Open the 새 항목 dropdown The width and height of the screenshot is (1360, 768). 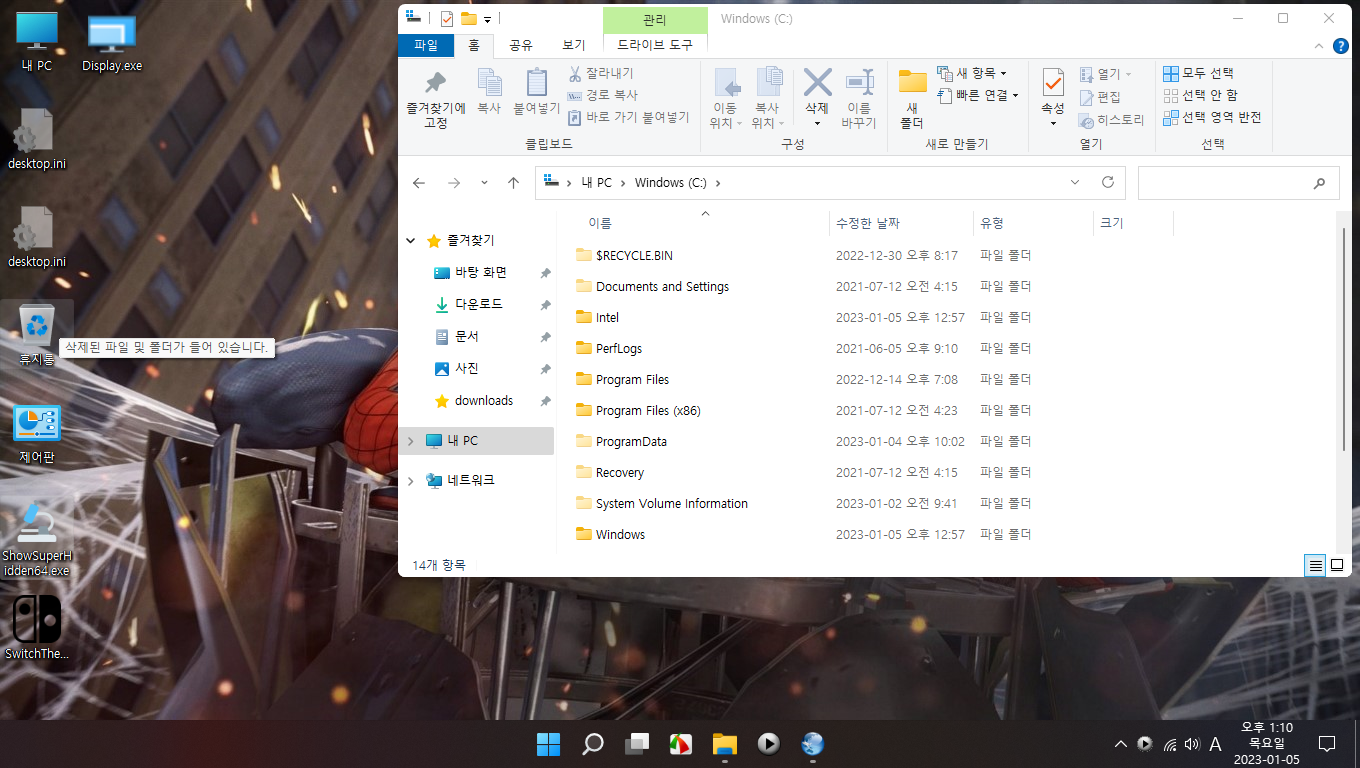[x=972, y=73]
